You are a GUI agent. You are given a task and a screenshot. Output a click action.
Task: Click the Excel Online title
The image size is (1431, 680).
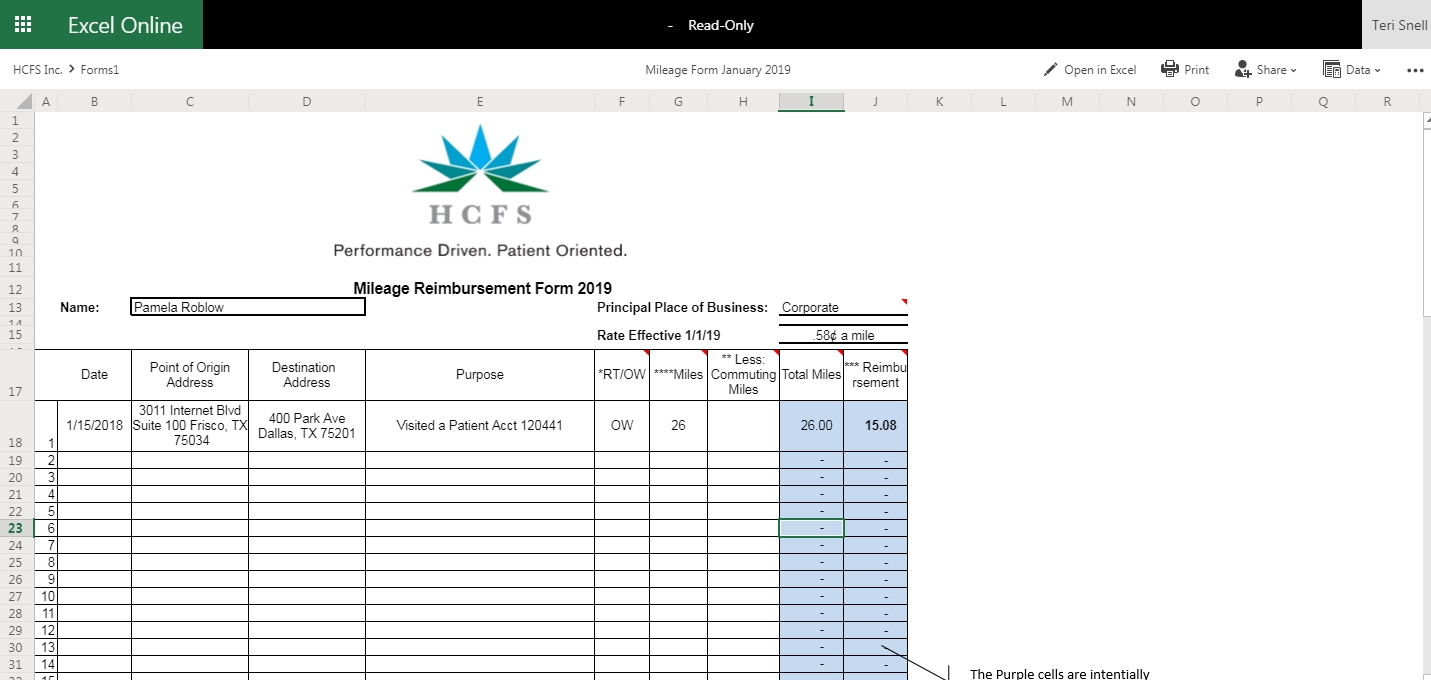125,25
